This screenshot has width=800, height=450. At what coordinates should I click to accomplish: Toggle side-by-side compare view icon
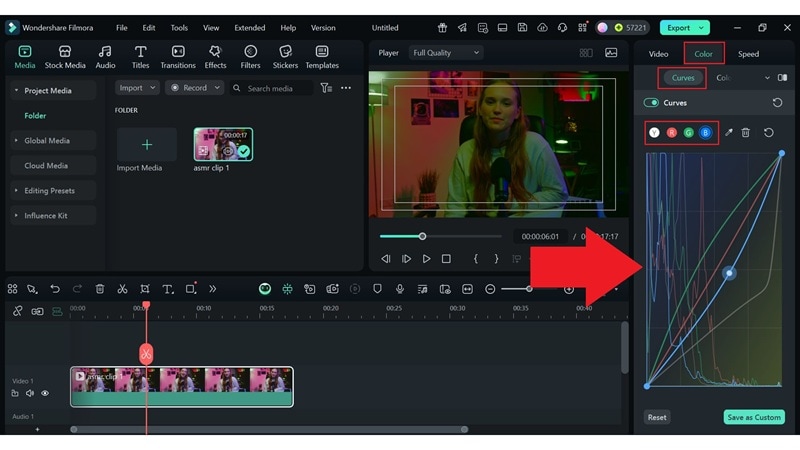(782, 78)
